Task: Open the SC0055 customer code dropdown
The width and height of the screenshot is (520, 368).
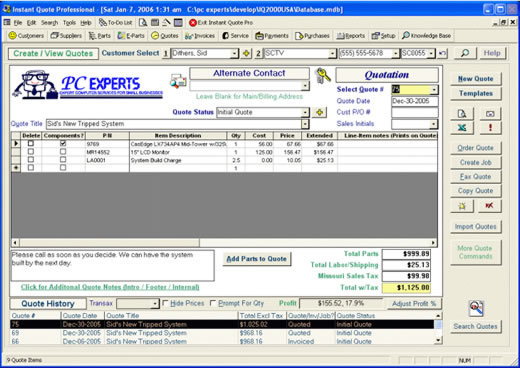Action: [x=431, y=53]
